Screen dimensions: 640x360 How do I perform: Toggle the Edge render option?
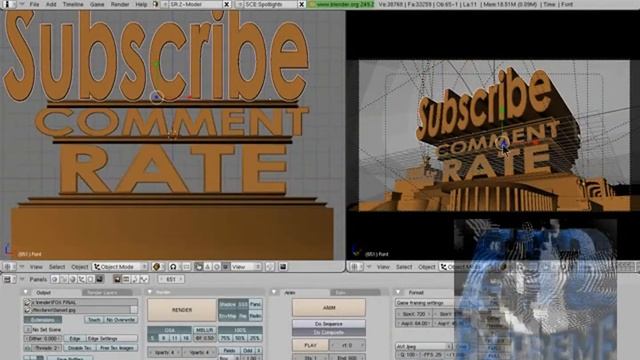pyautogui.click(x=75, y=338)
